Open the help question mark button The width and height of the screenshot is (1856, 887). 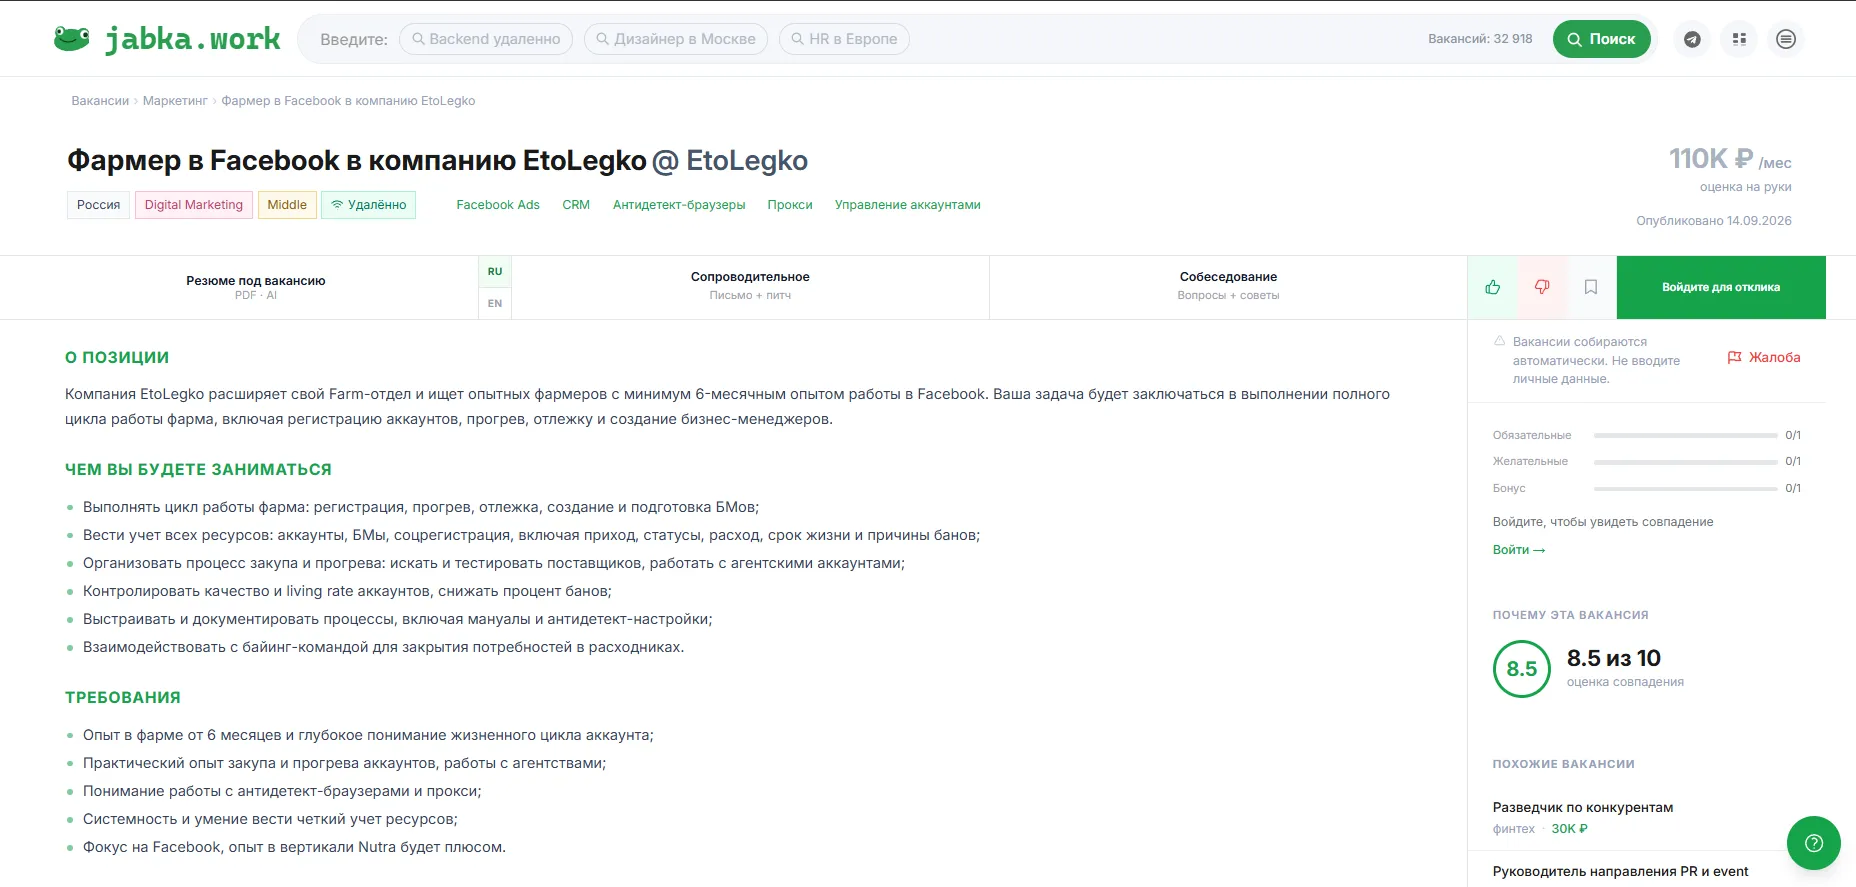(1813, 843)
